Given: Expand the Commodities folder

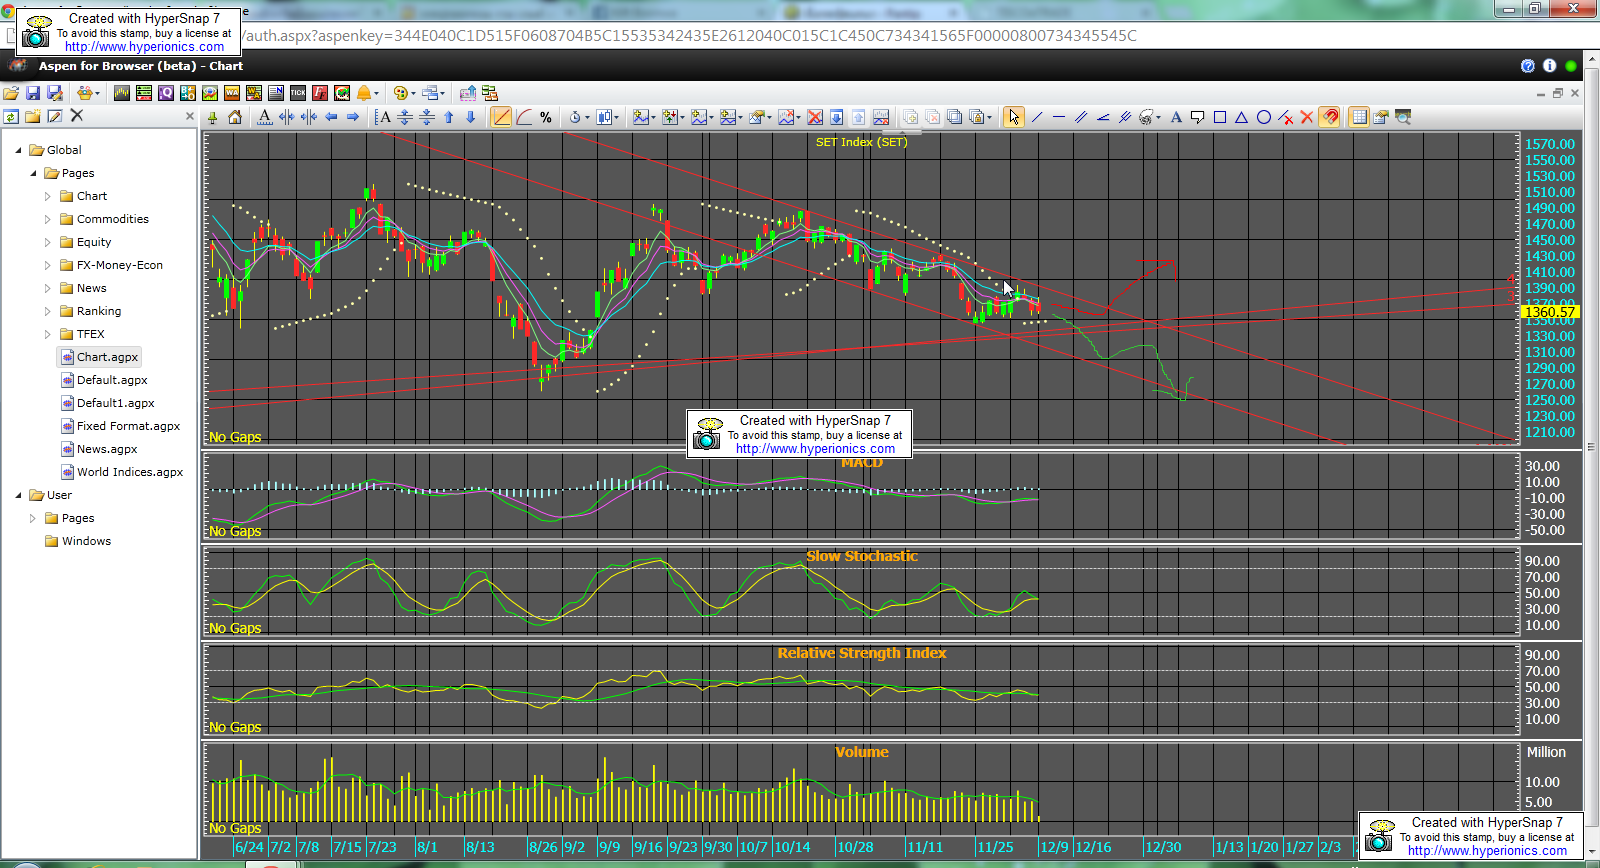Looking at the screenshot, I should click(47, 219).
